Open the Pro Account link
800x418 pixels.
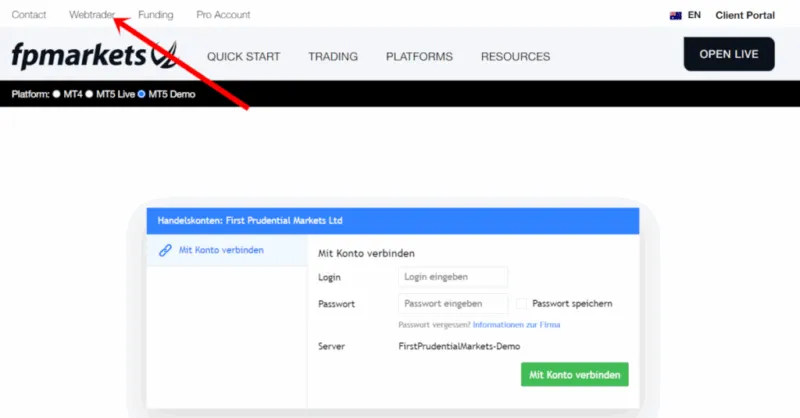223,15
